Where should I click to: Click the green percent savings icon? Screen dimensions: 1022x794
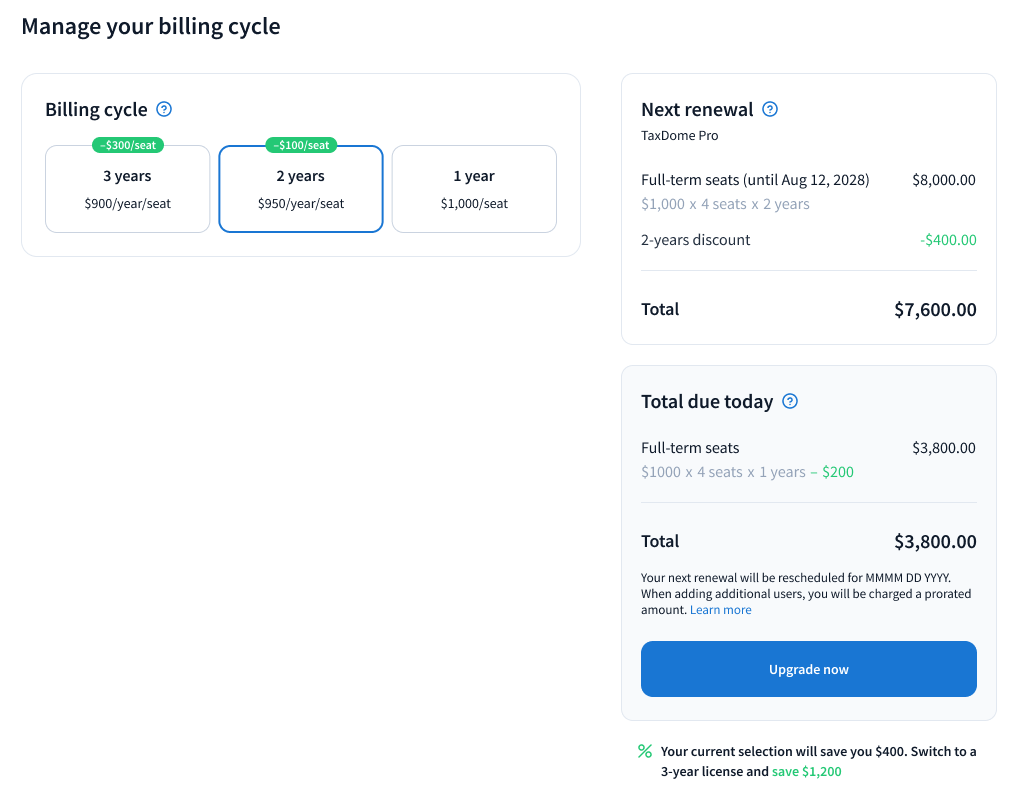click(x=645, y=751)
